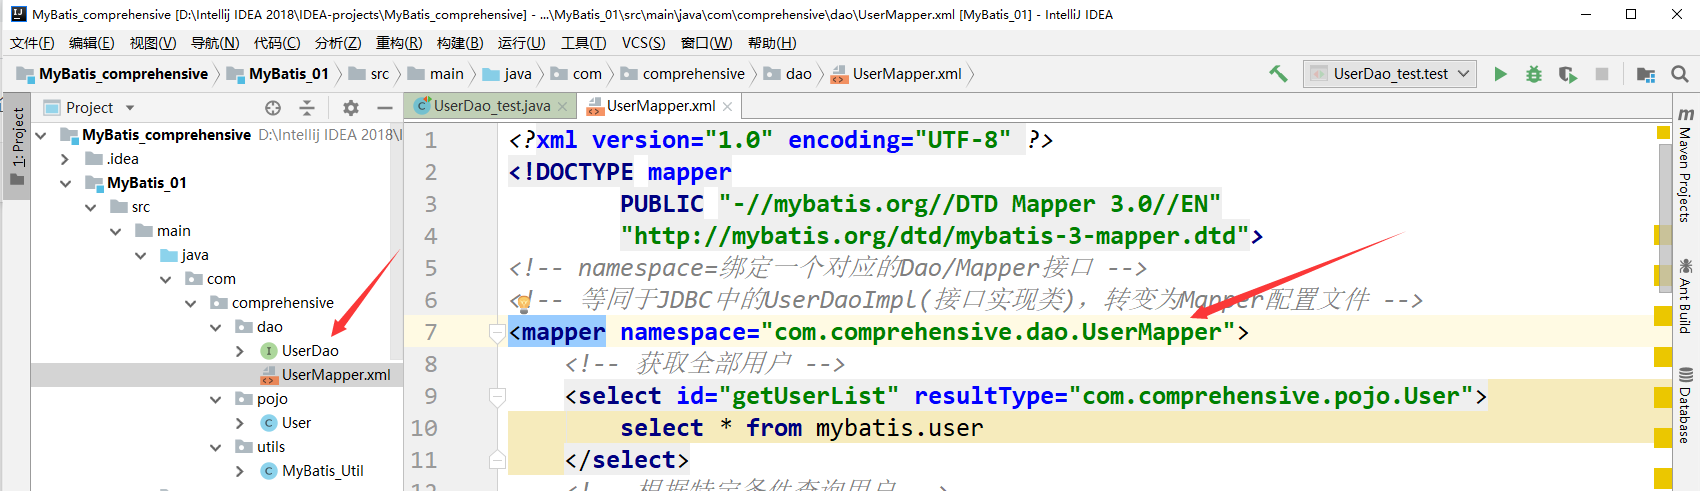Start debugging with the bug icon

coord(1533,74)
